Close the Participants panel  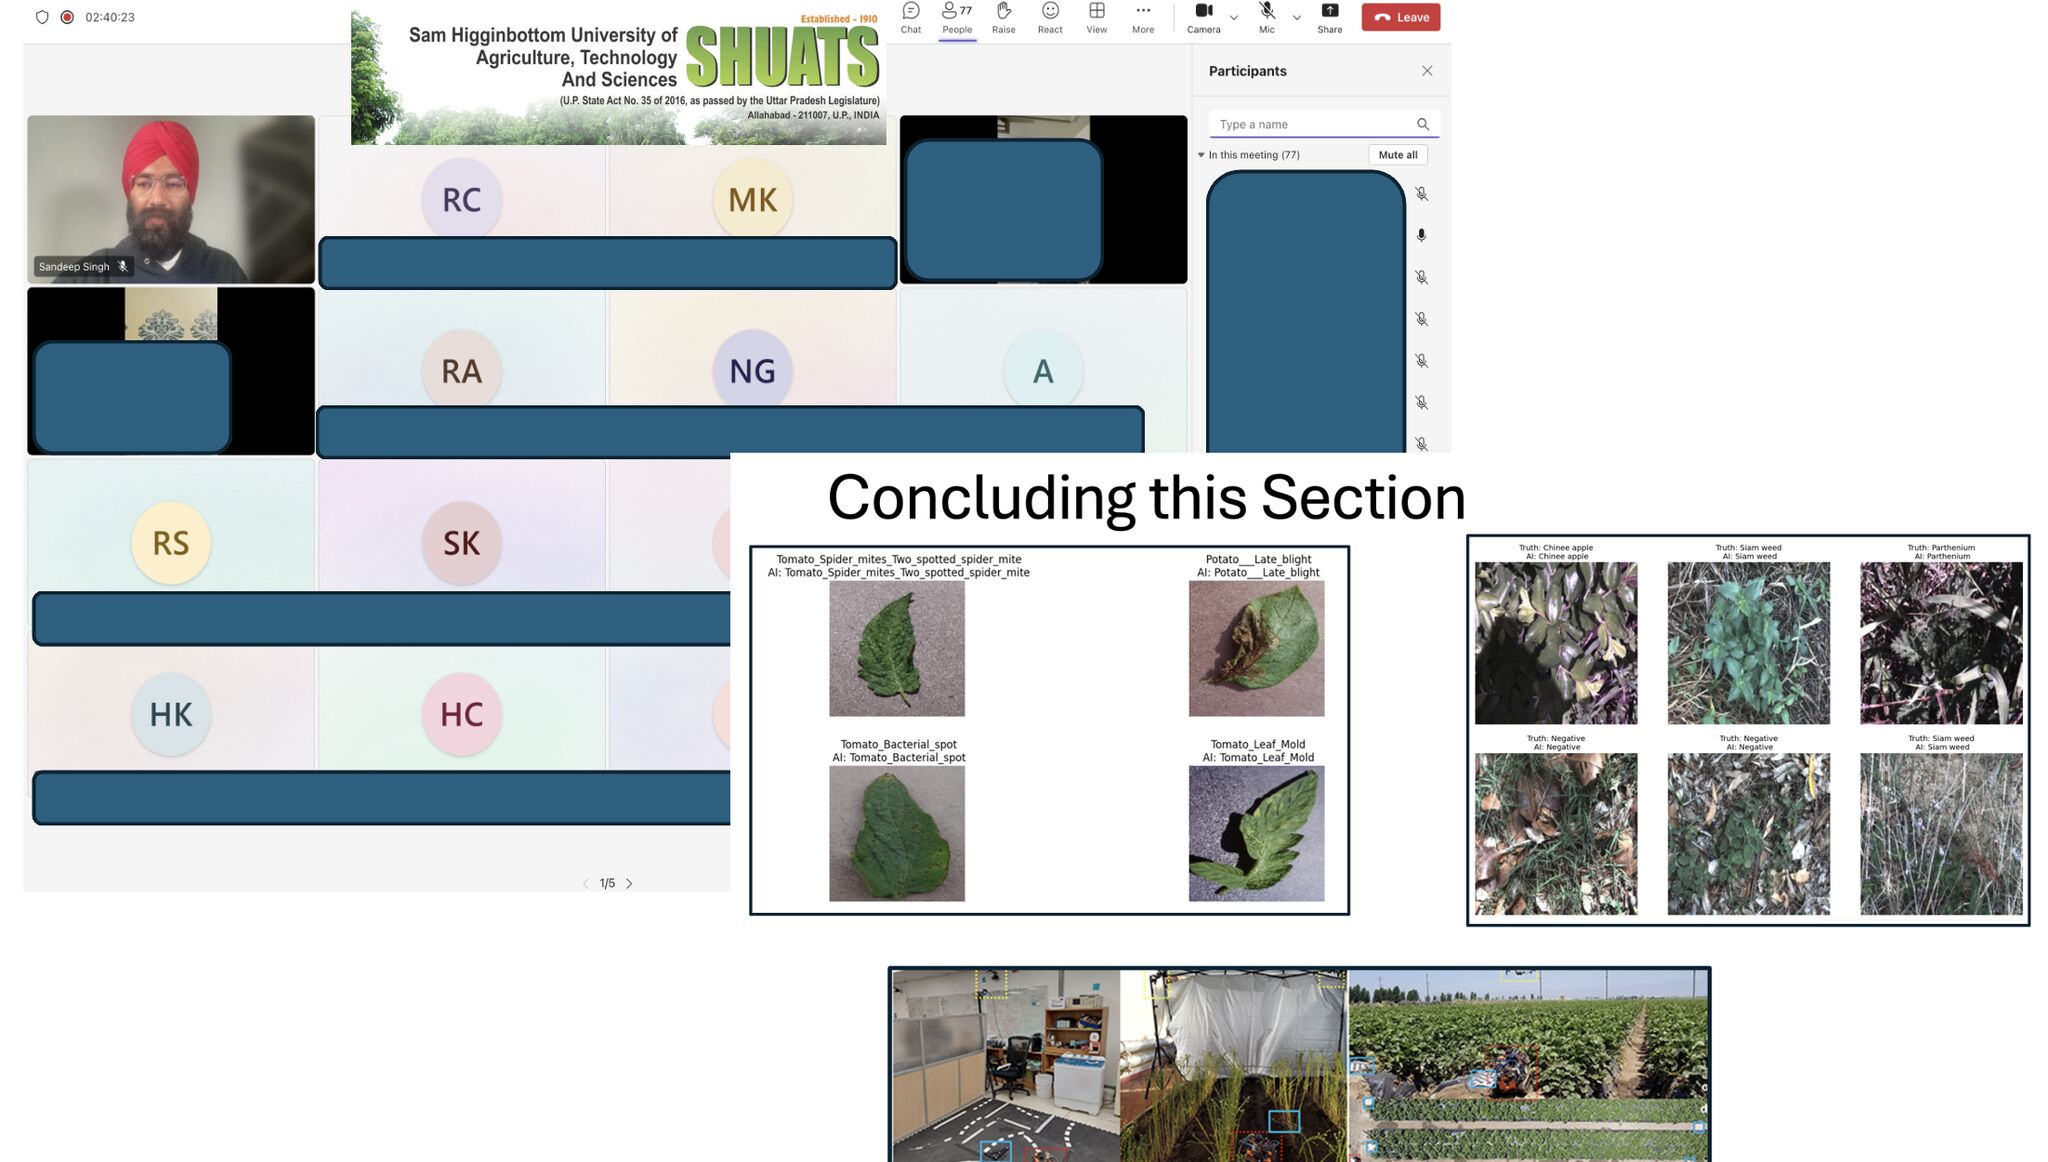(1427, 71)
